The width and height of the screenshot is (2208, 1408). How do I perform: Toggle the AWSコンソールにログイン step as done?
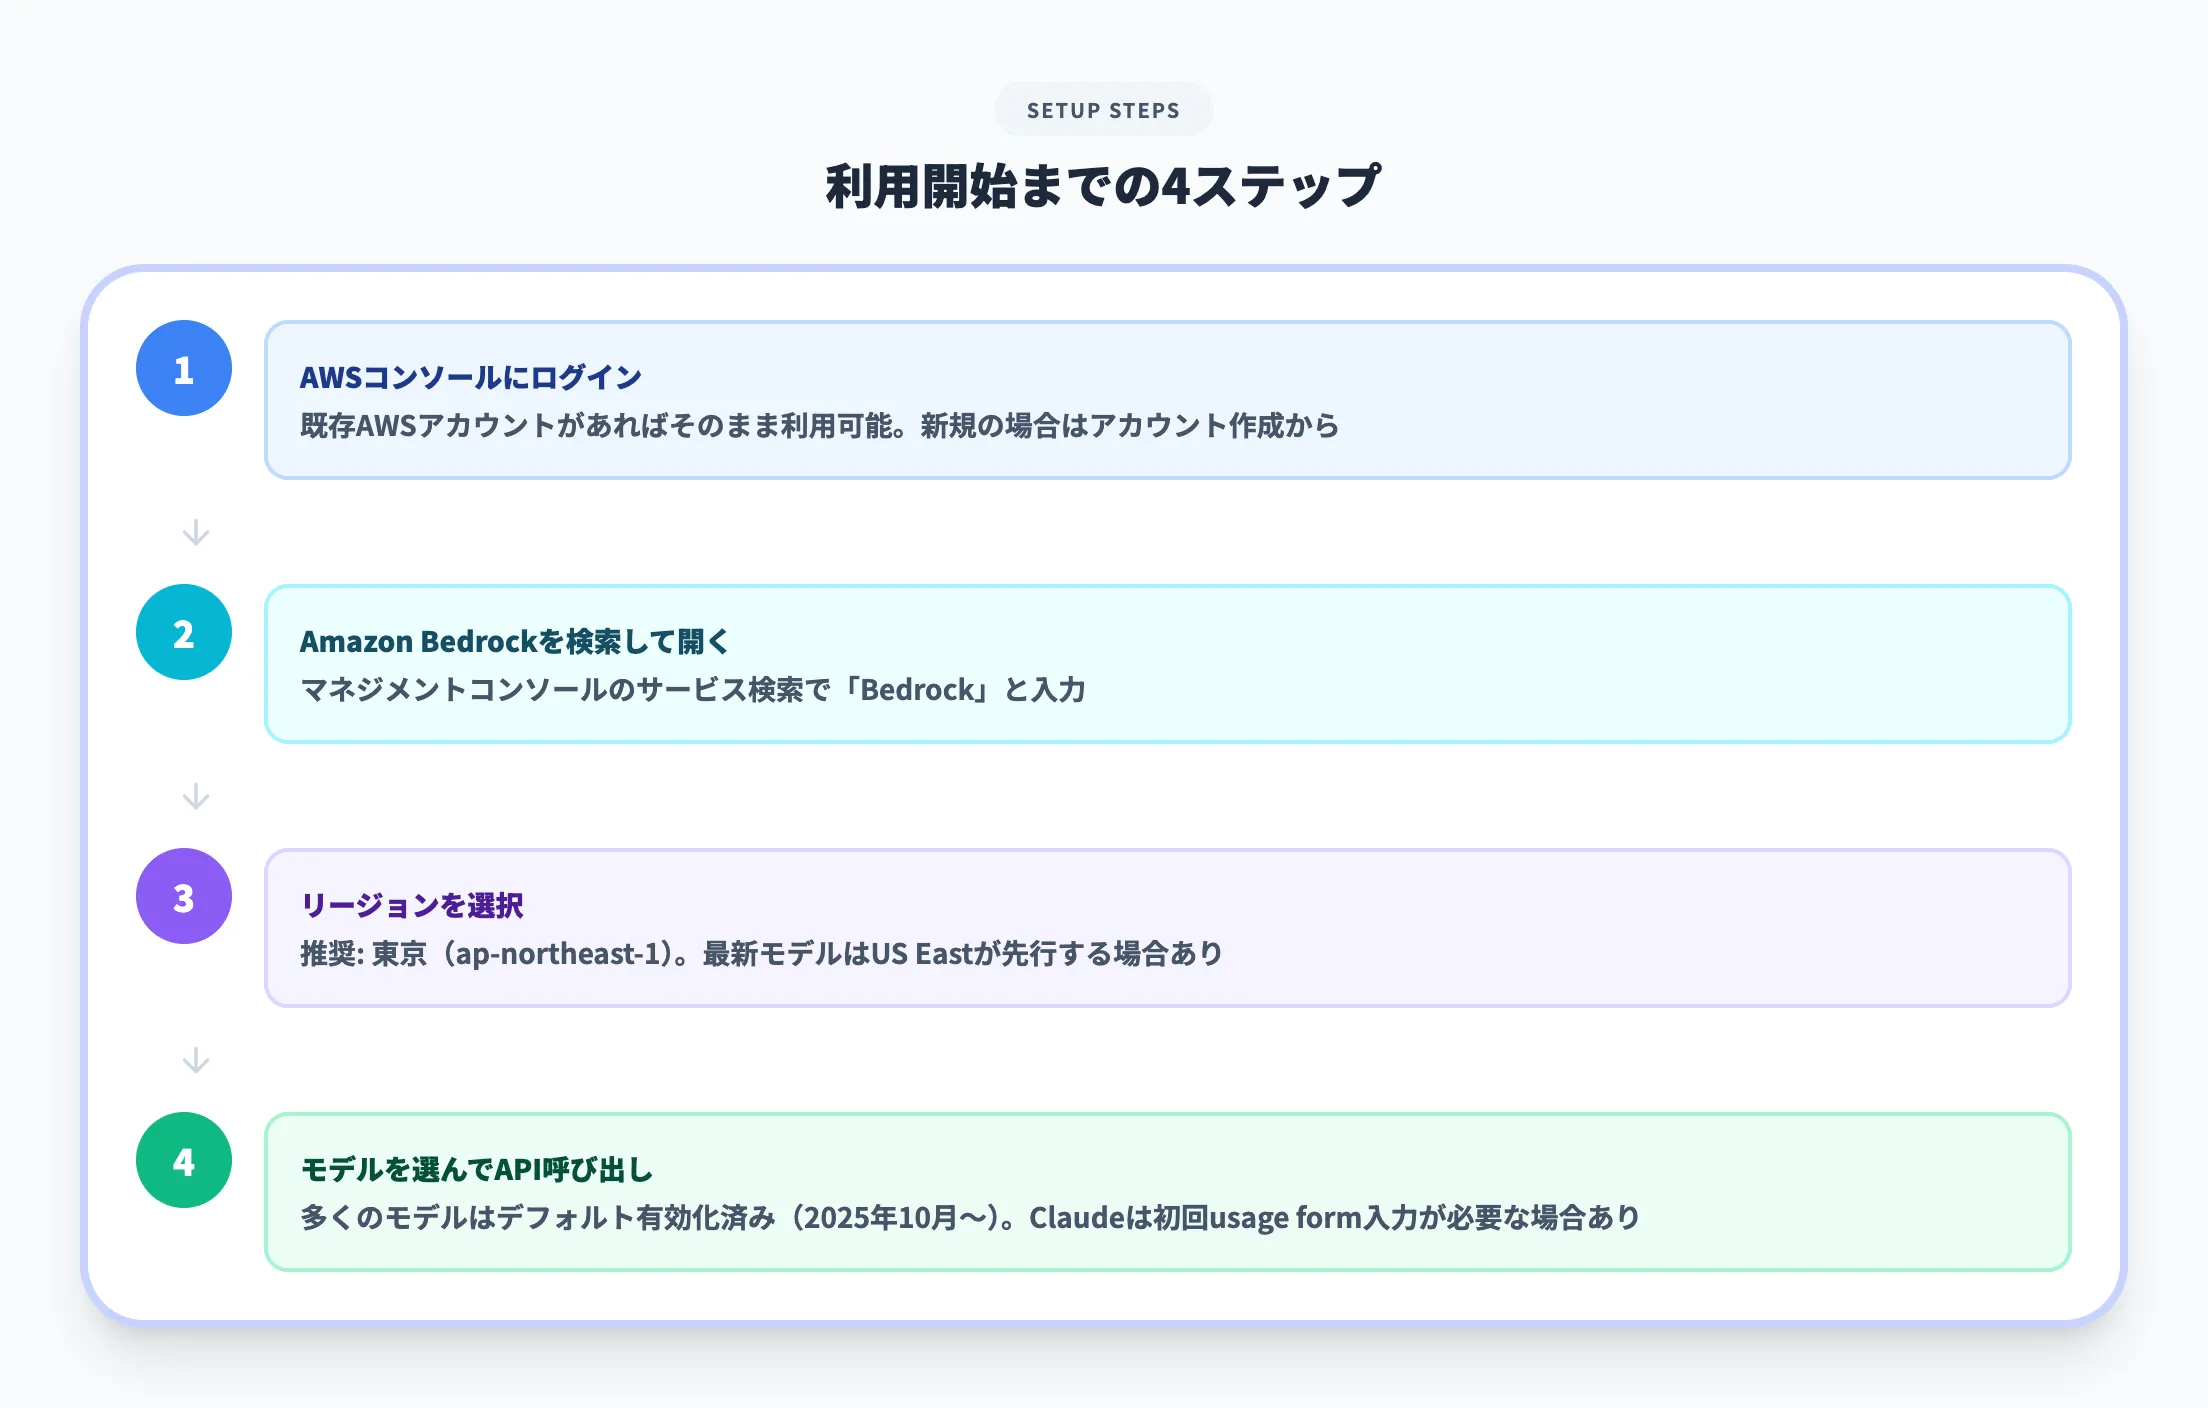click(x=1068, y=401)
